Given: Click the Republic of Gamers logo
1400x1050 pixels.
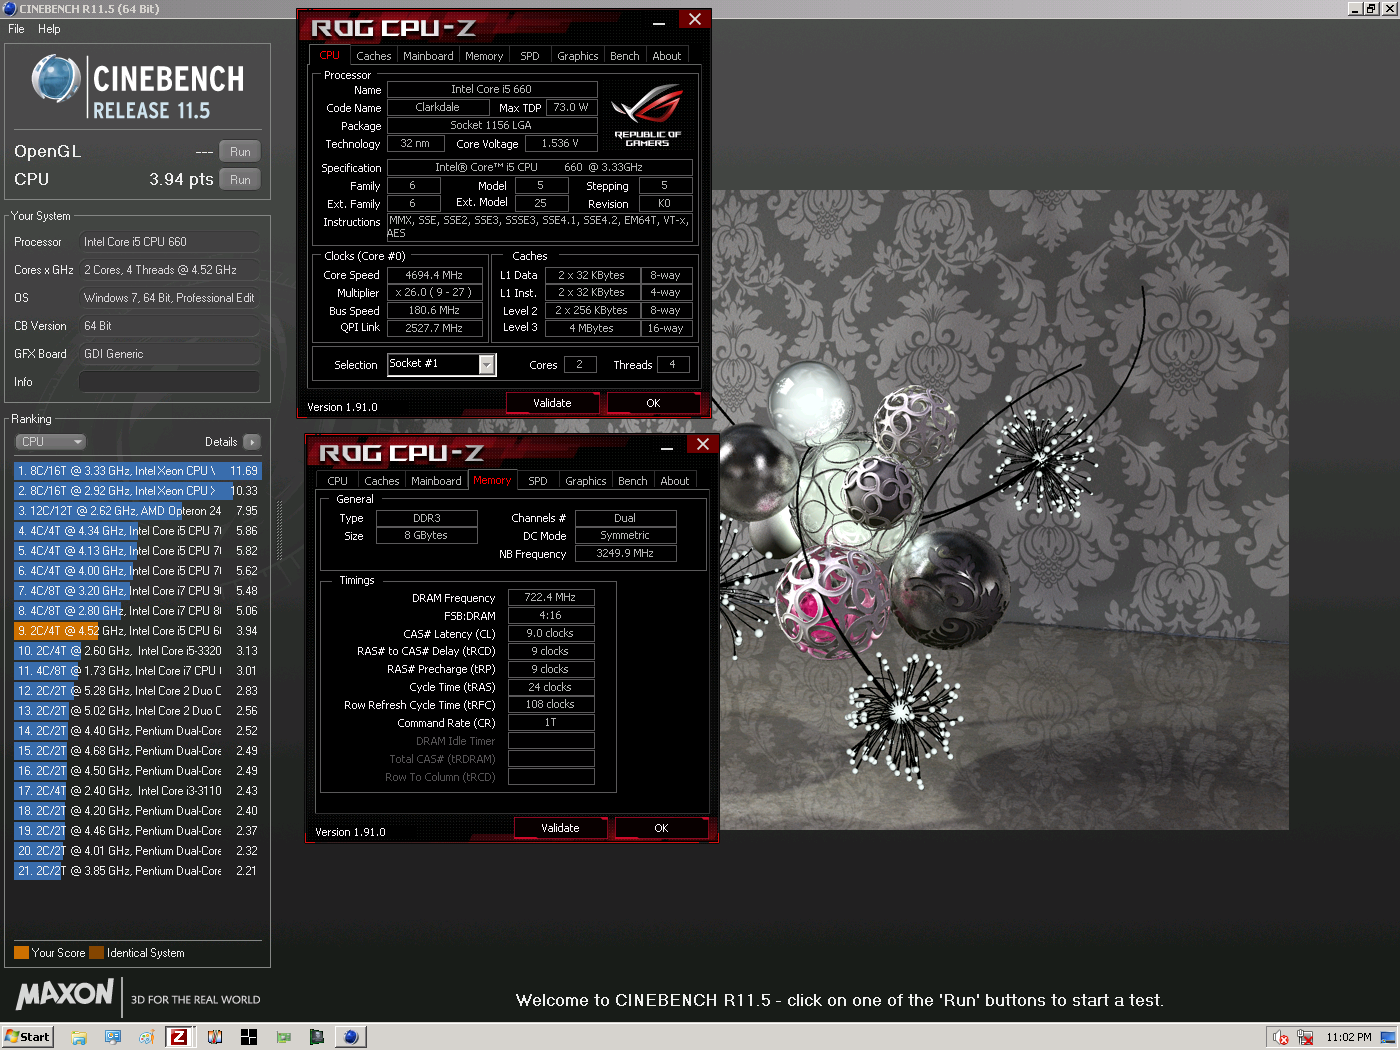Looking at the screenshot, I should point(648,116).
